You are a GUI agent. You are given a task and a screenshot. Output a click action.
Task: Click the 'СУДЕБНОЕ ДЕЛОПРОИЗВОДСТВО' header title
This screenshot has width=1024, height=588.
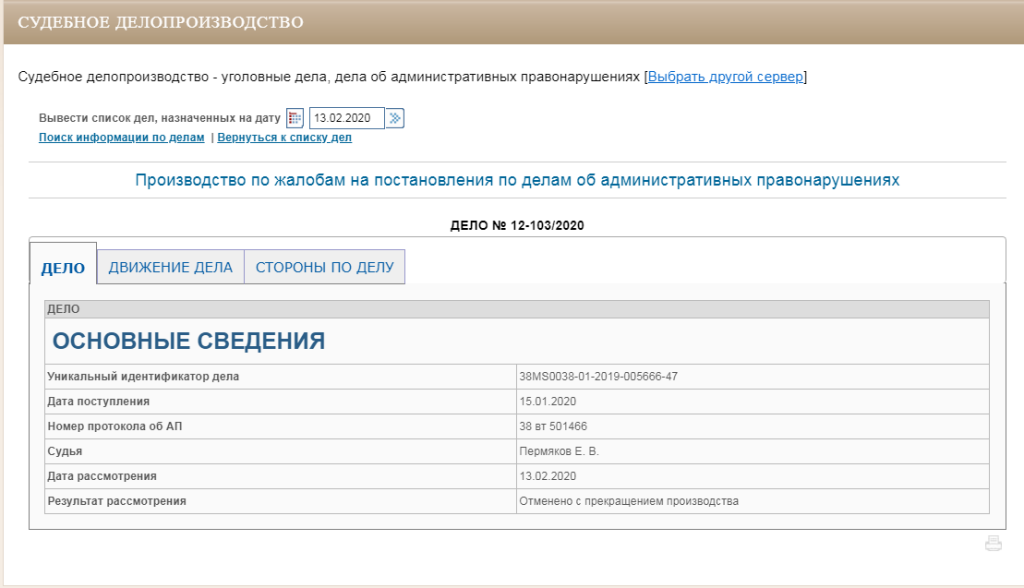161,21
